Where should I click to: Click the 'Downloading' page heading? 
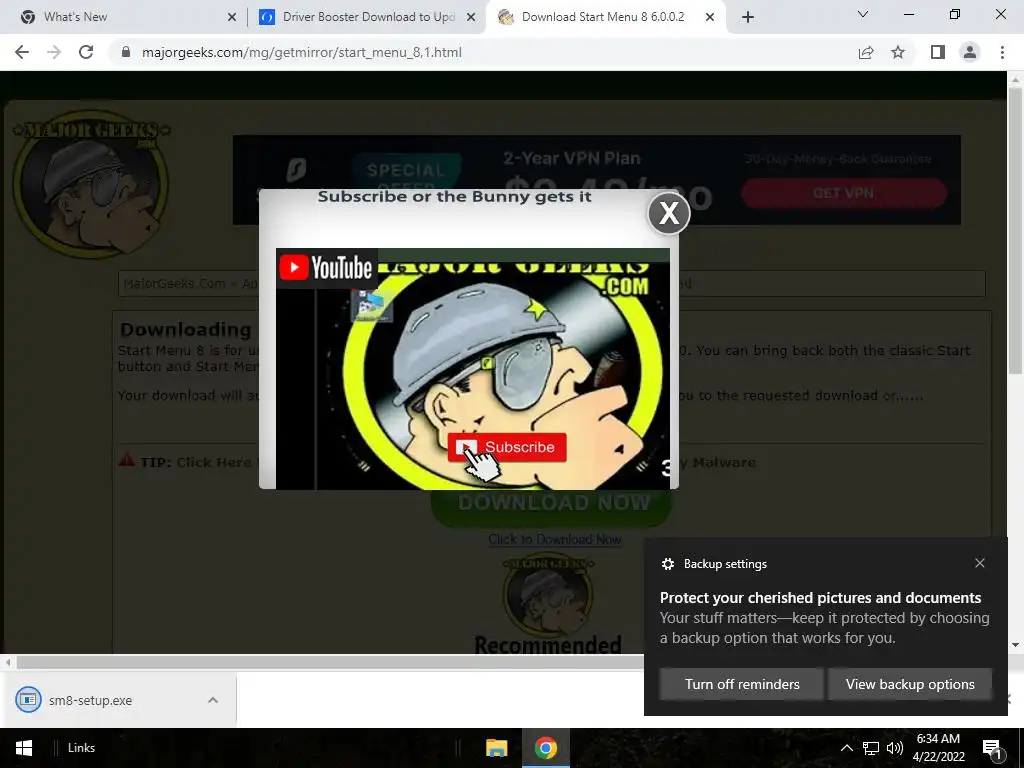point(185,329)
